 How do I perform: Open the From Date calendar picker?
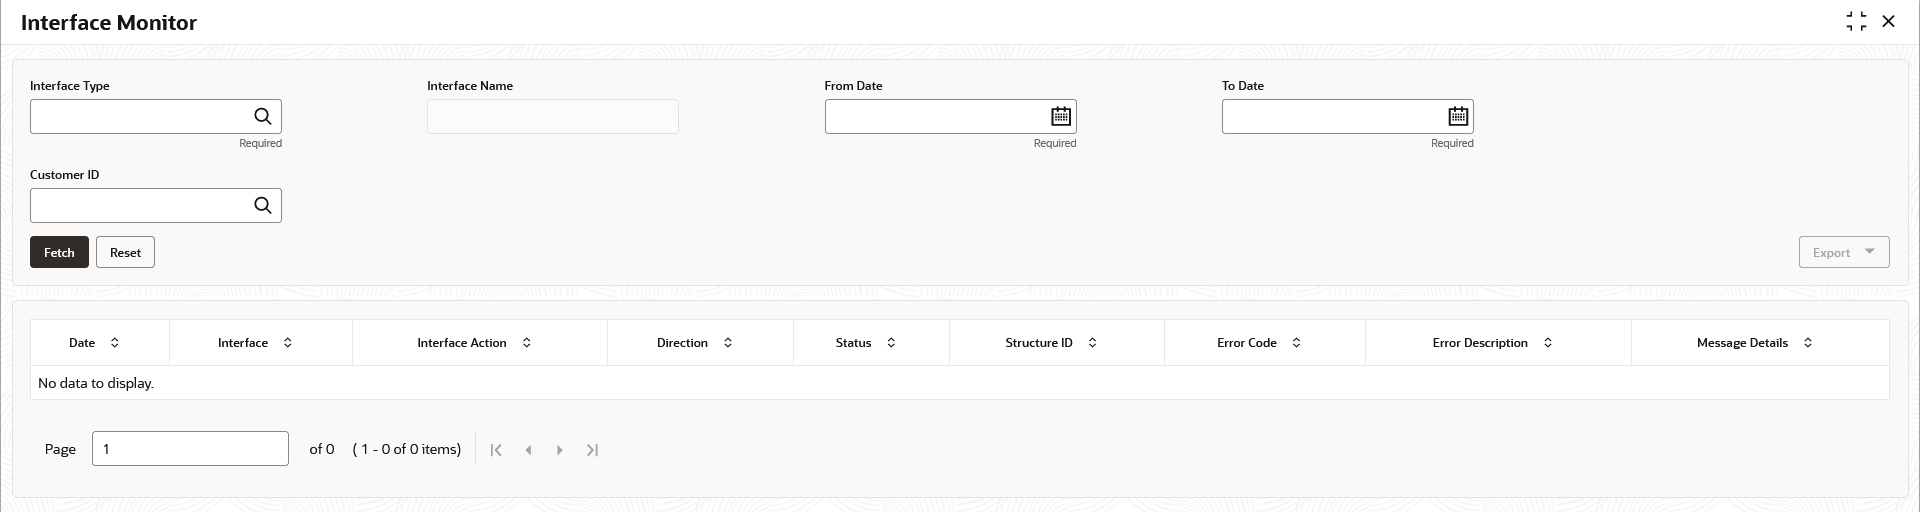pyautogui.click(x=1060, y=117)
